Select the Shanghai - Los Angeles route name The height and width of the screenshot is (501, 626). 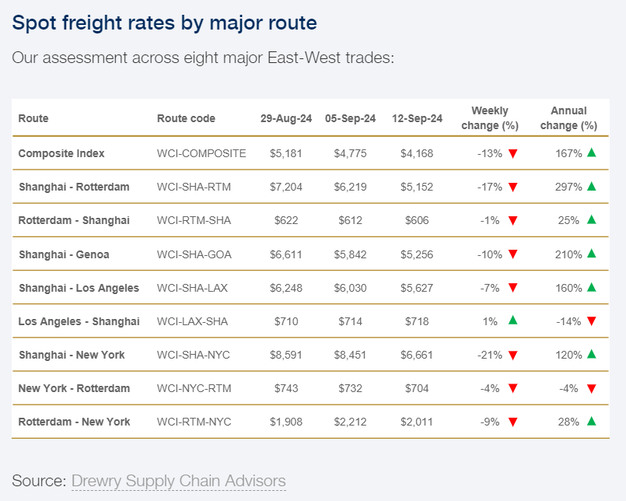[x=79, y=288]
